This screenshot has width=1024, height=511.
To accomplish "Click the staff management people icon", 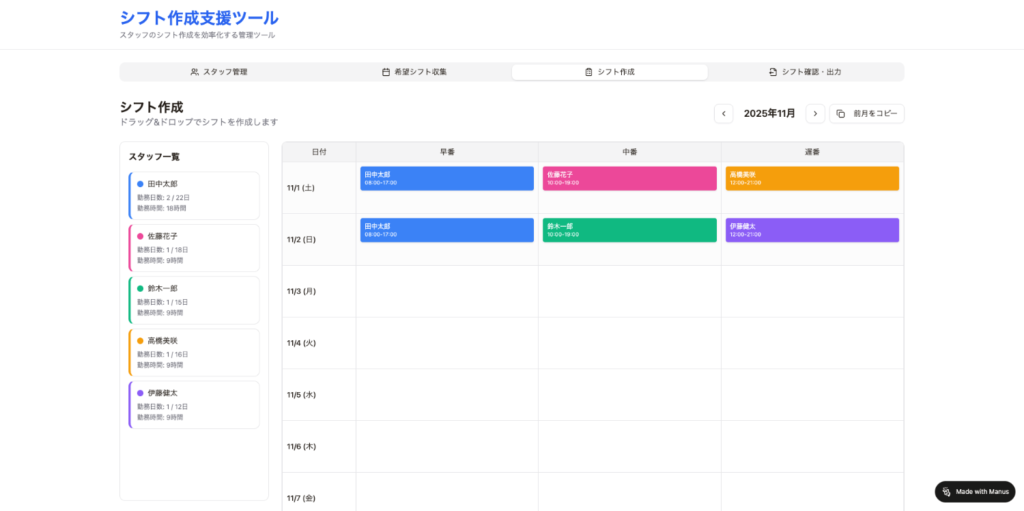I will pos(194,72).
